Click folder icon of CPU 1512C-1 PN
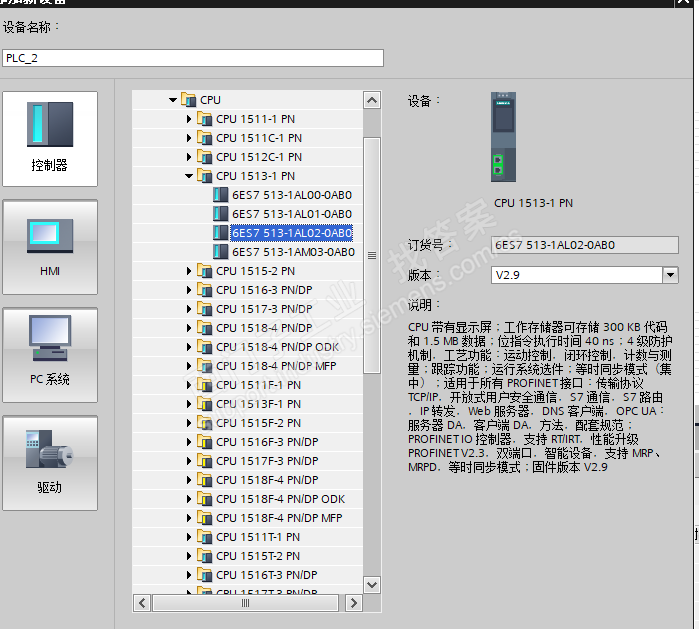 pos(205,157)
